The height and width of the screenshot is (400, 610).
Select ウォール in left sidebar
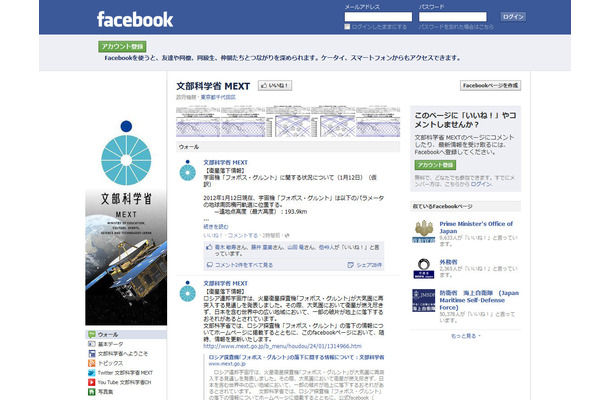click(x=126, y=334)
